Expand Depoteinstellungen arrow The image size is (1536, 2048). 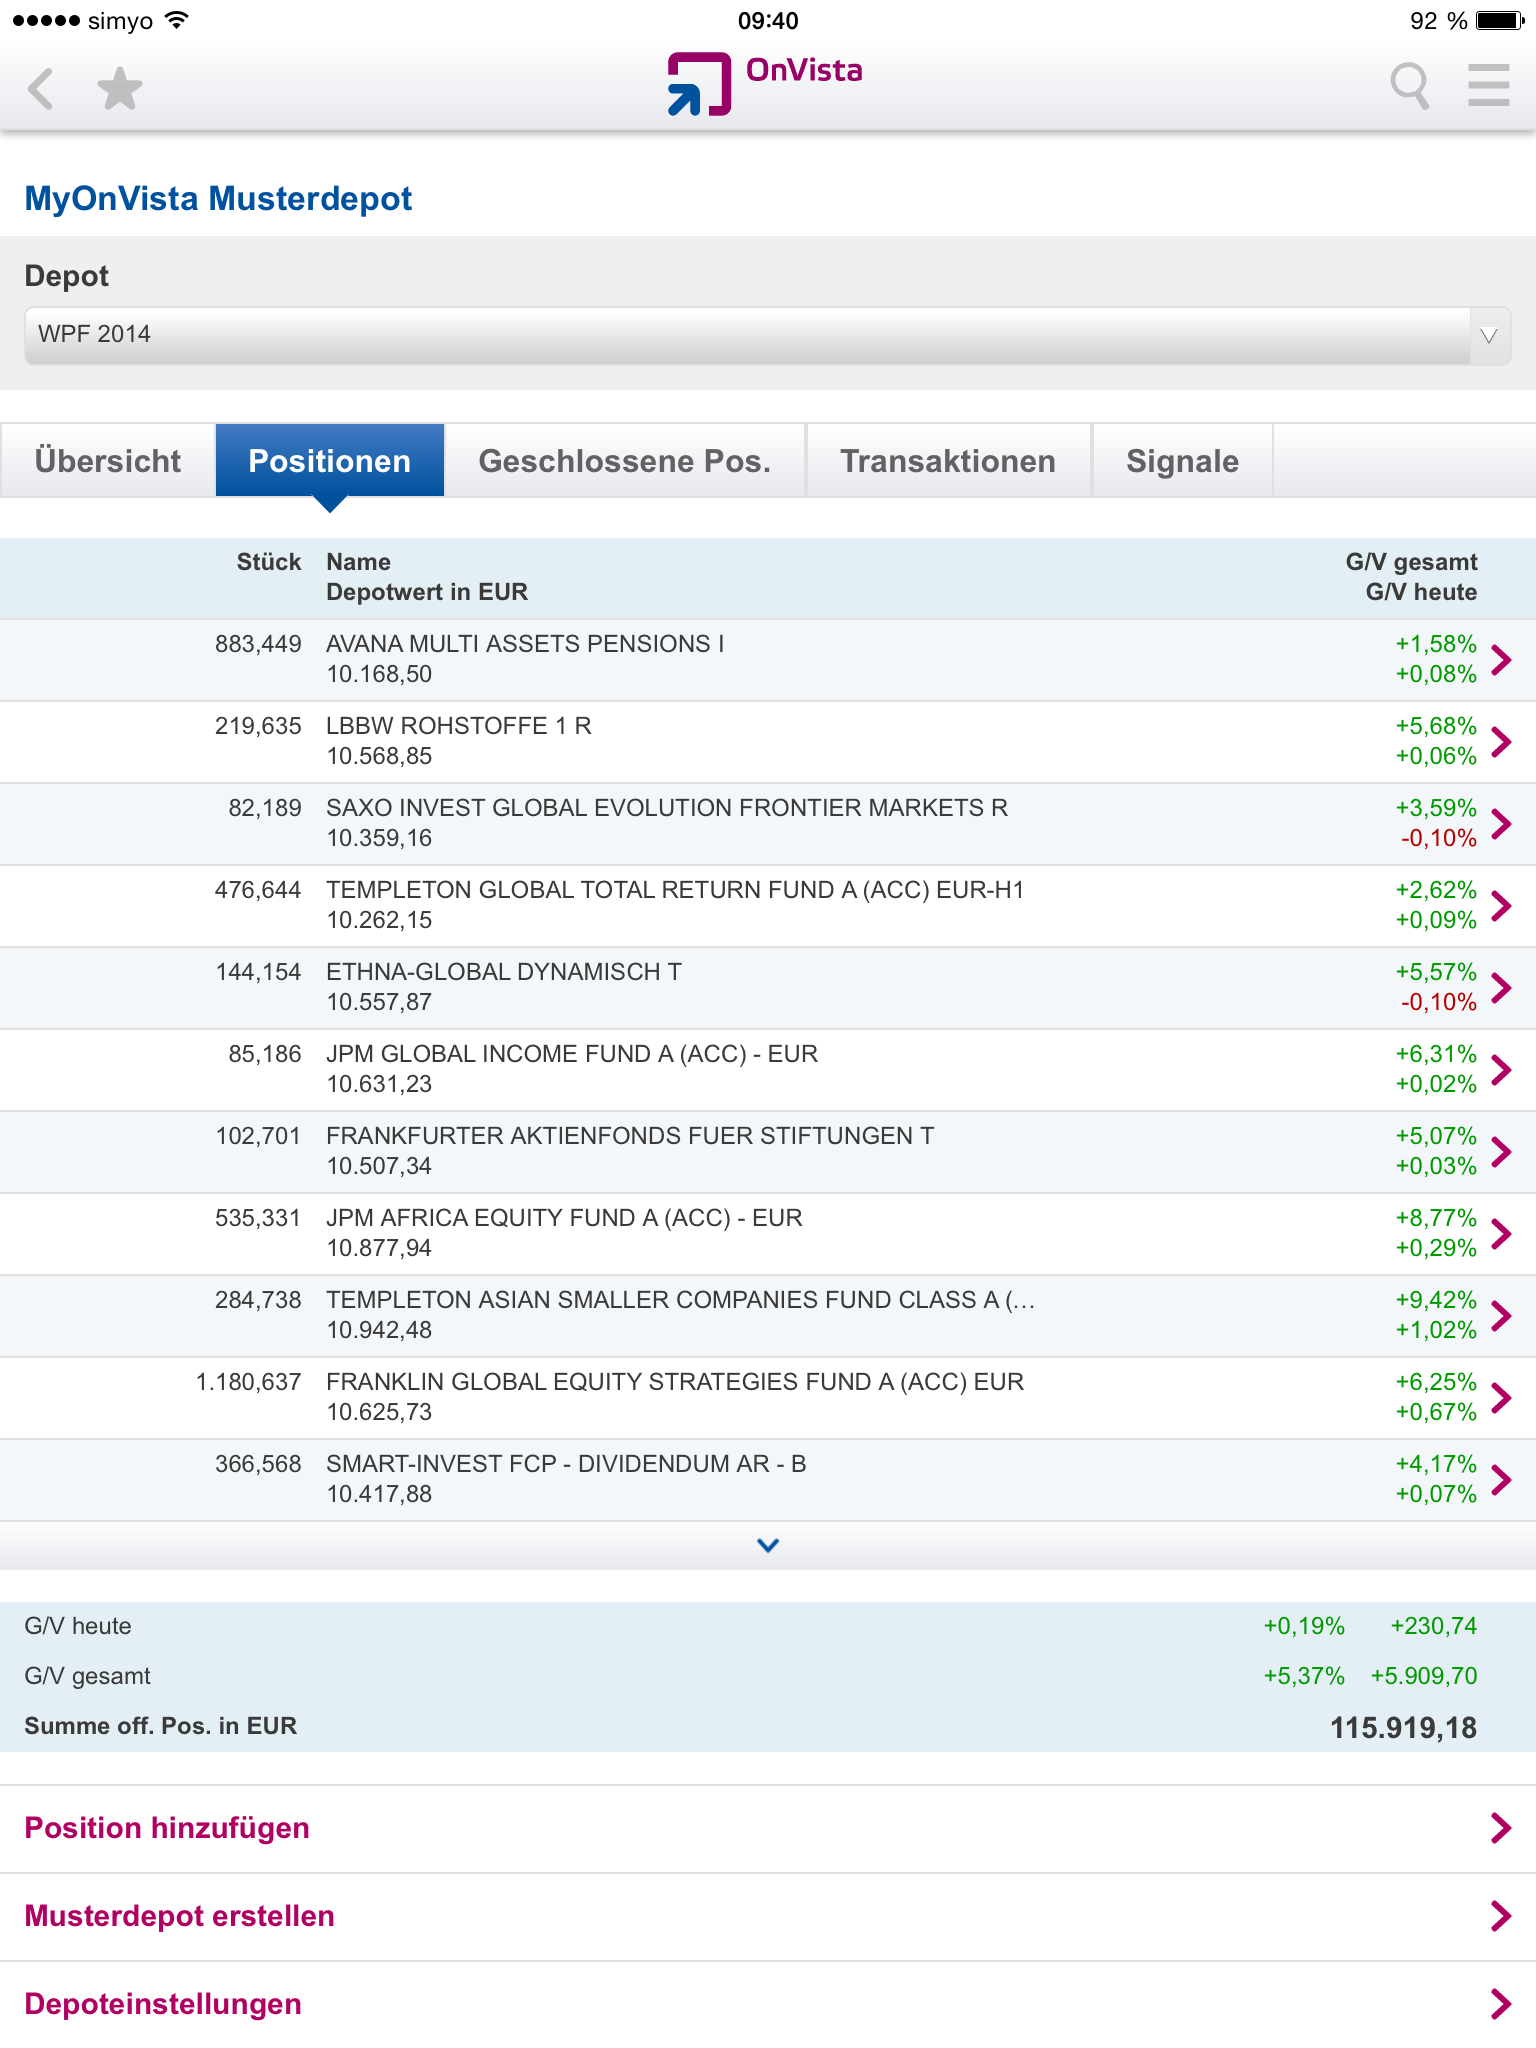(x=1500, y=2004)
